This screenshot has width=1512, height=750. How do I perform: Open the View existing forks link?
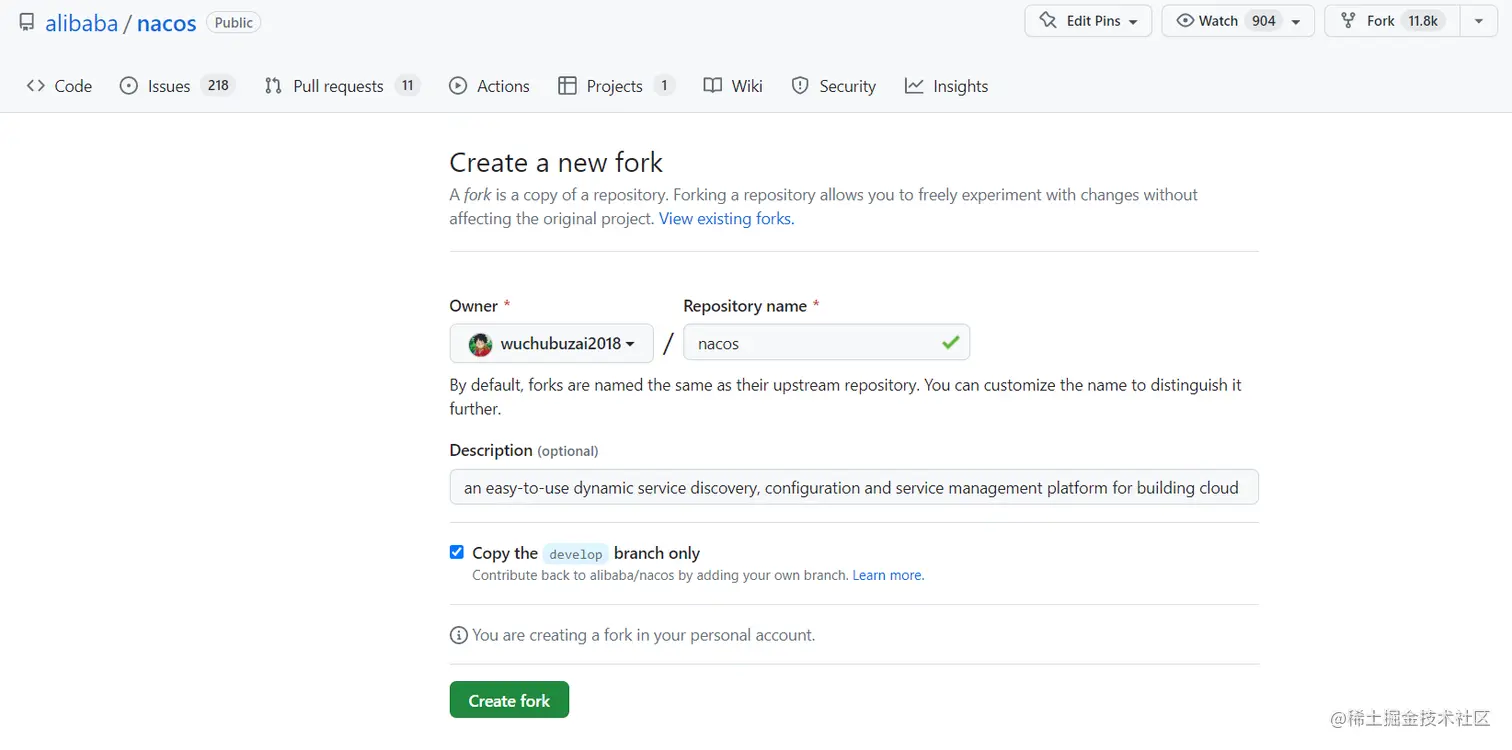tap(726, 219)
